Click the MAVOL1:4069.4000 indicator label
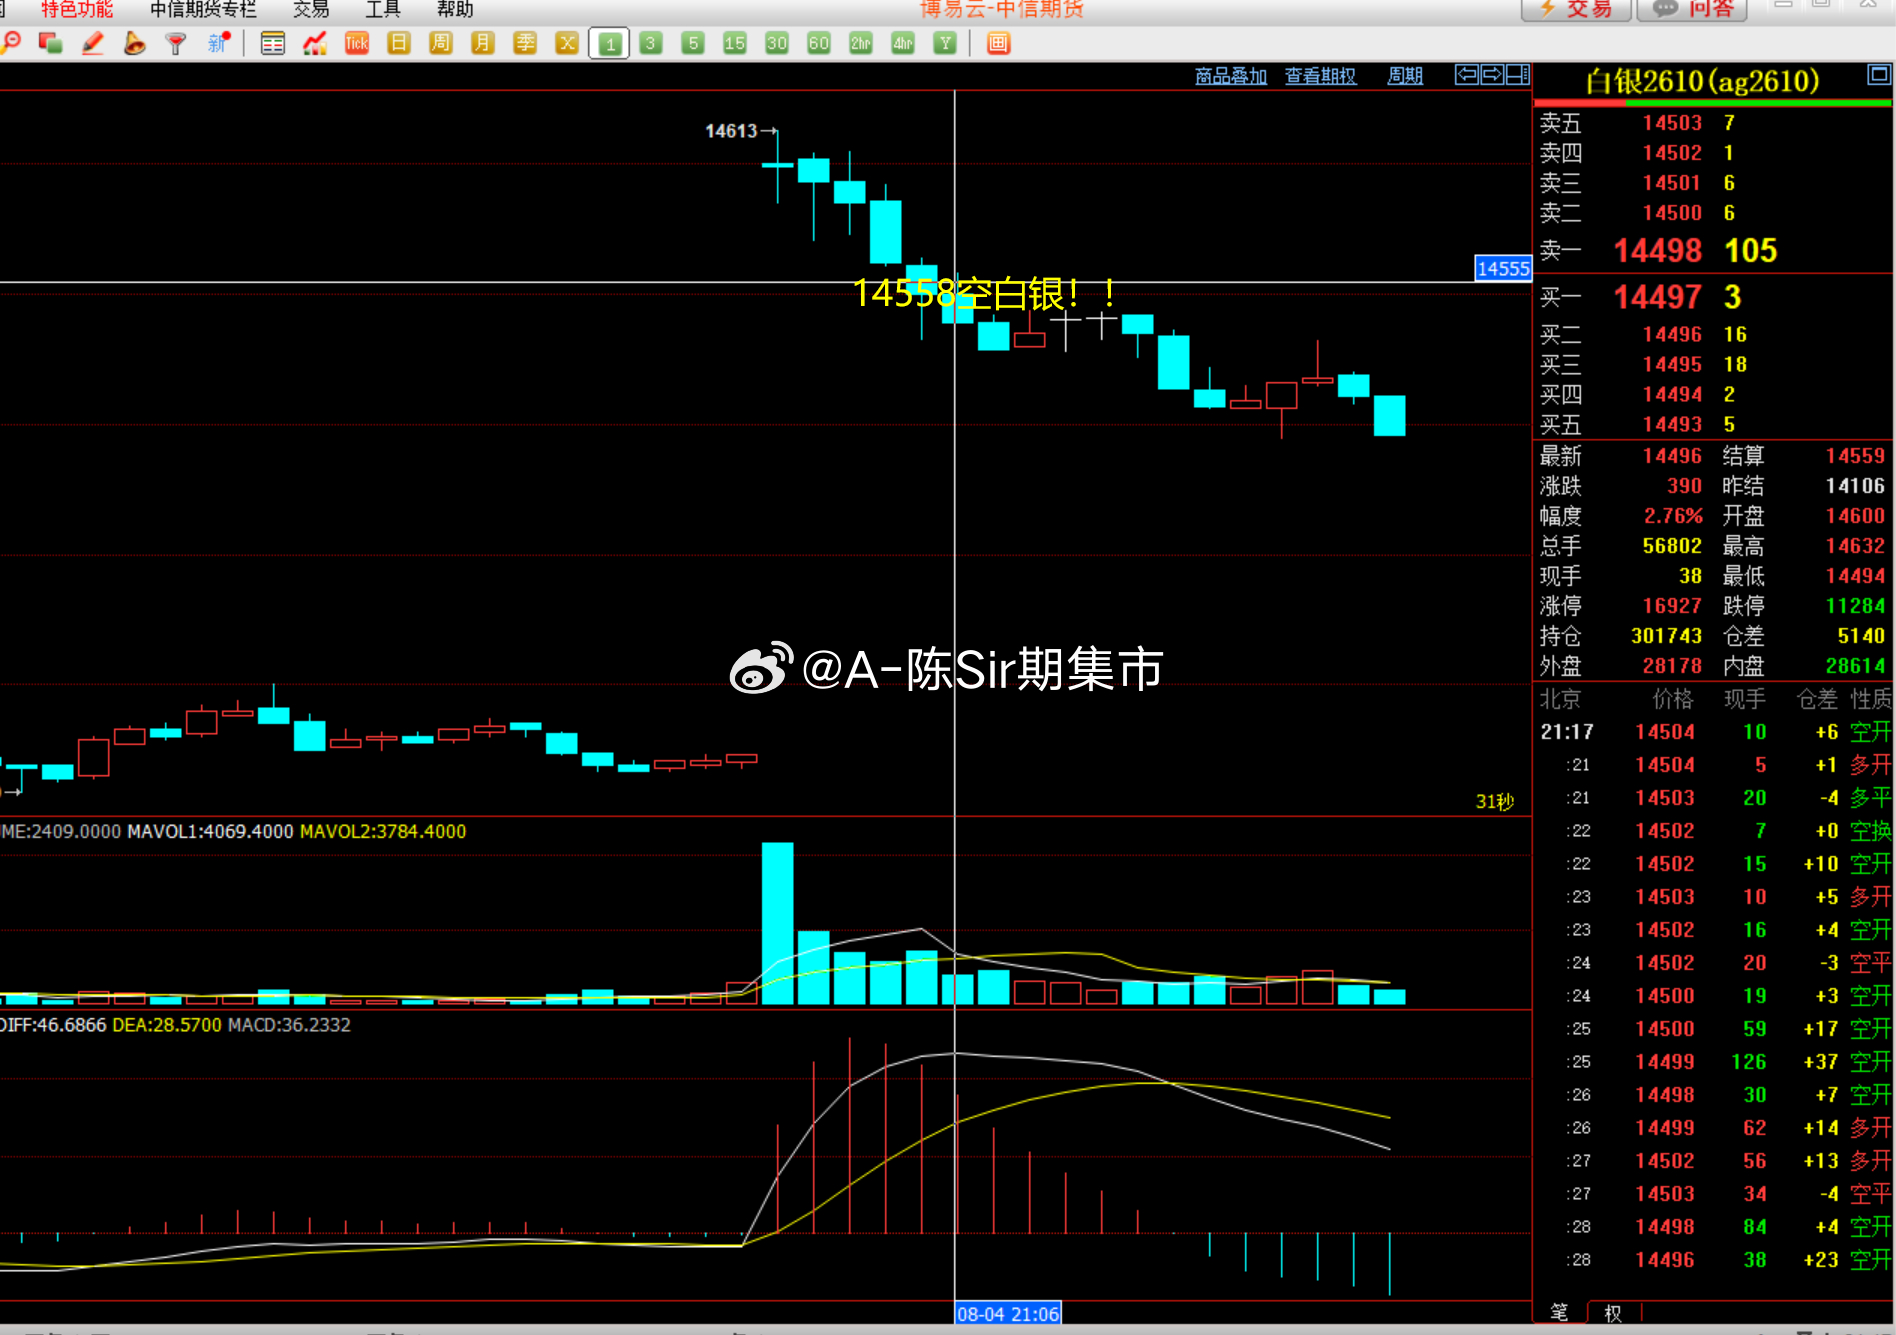Image resolution: width=1896 pixels, height=1335 pixels. [210, 832]
